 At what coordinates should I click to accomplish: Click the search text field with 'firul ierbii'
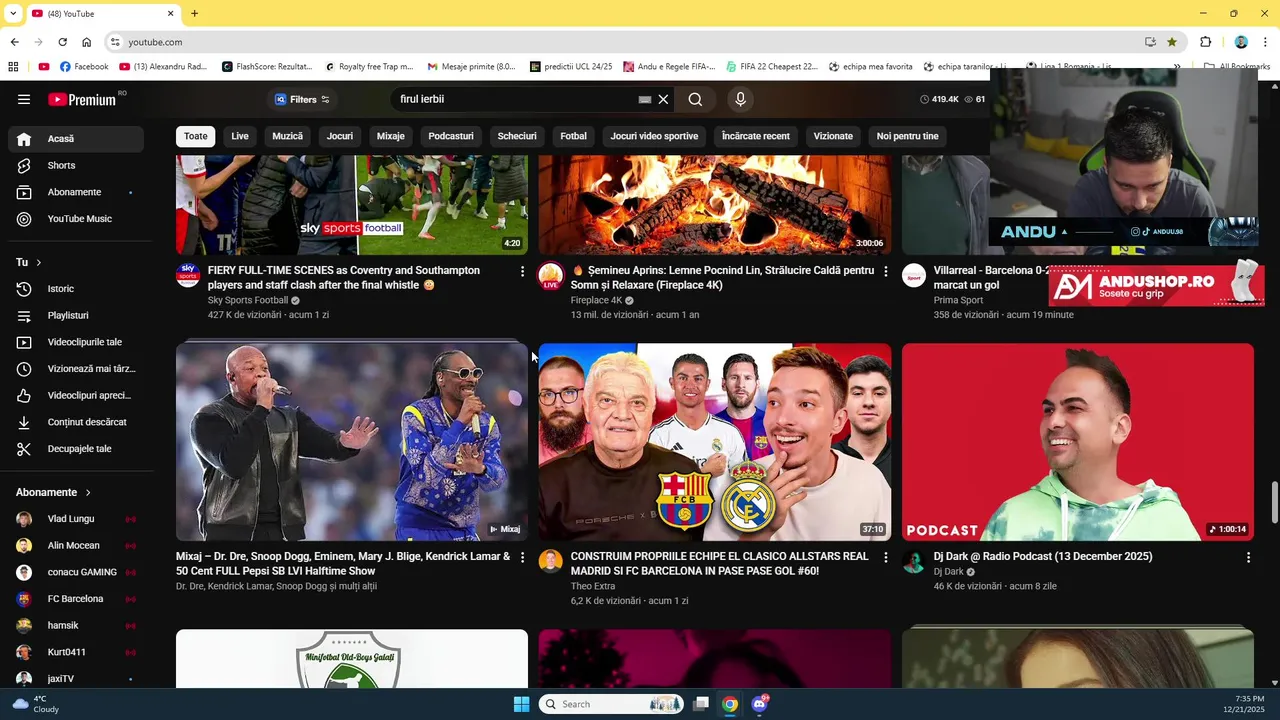point(515,99)
